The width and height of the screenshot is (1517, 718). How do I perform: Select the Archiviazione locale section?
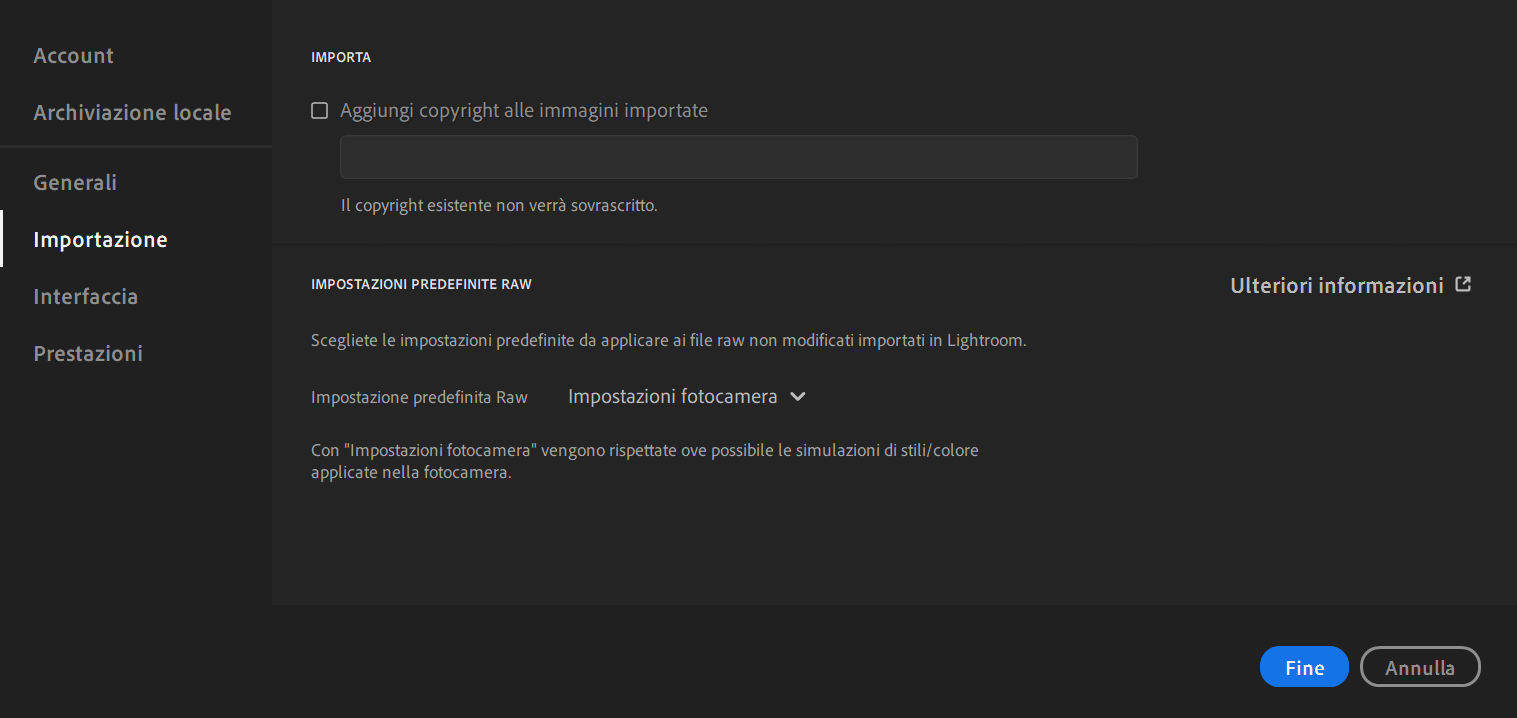pos(131,113)
